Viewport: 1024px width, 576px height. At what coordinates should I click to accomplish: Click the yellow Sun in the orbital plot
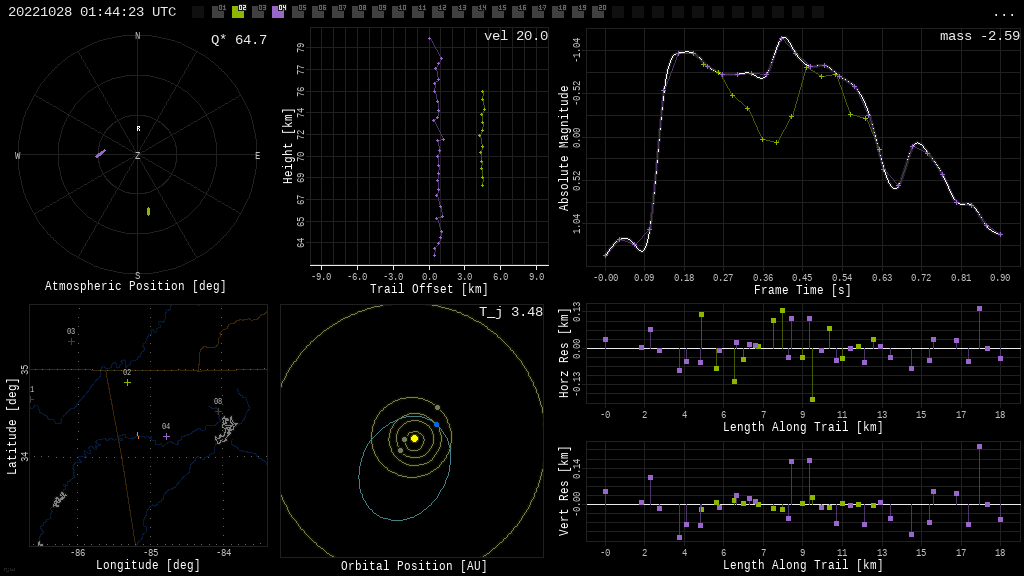[x=414, y=438]
